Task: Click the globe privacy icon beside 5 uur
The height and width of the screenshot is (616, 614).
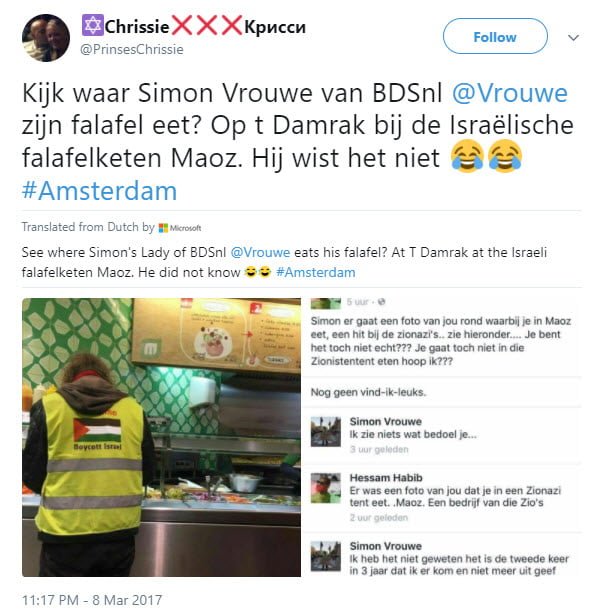Action: click(x=381, y=302)
